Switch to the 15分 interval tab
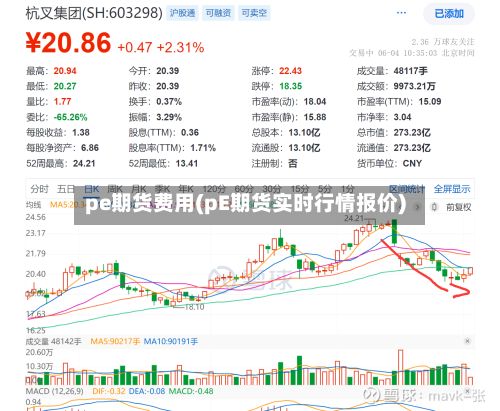 [x=300, y=189]
